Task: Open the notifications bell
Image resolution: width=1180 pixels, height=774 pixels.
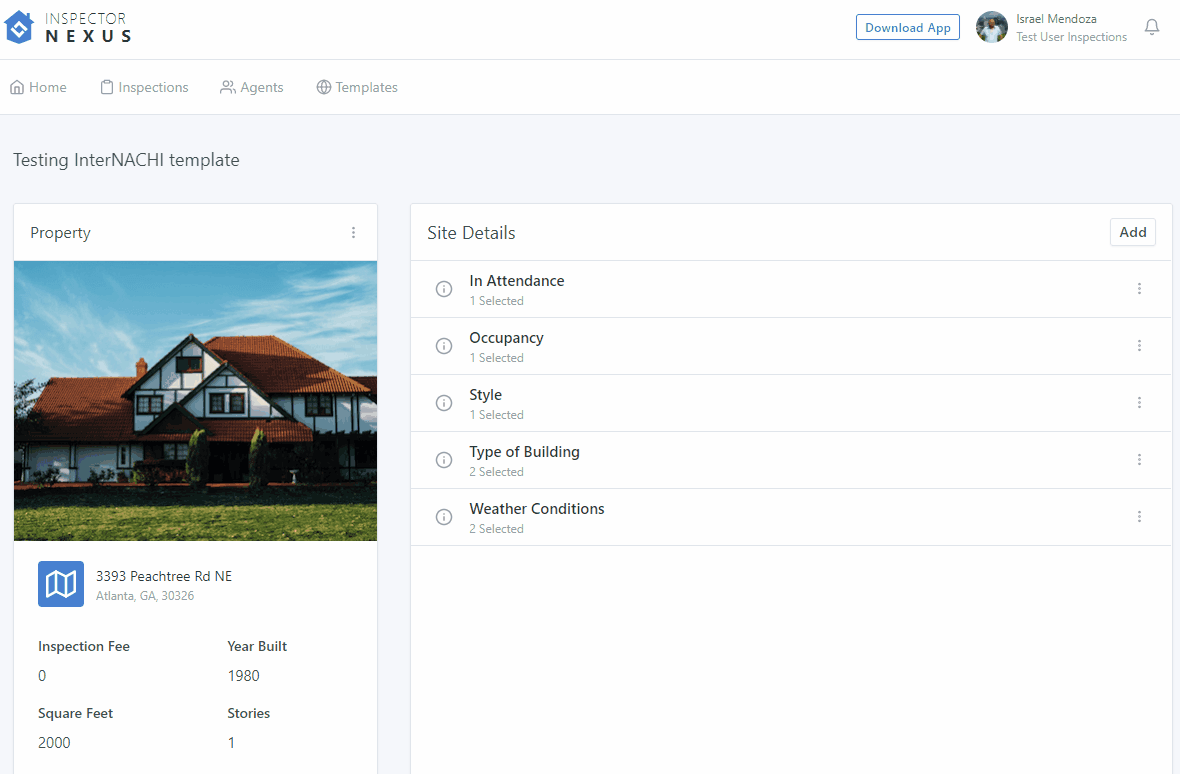Action: 1151,27
